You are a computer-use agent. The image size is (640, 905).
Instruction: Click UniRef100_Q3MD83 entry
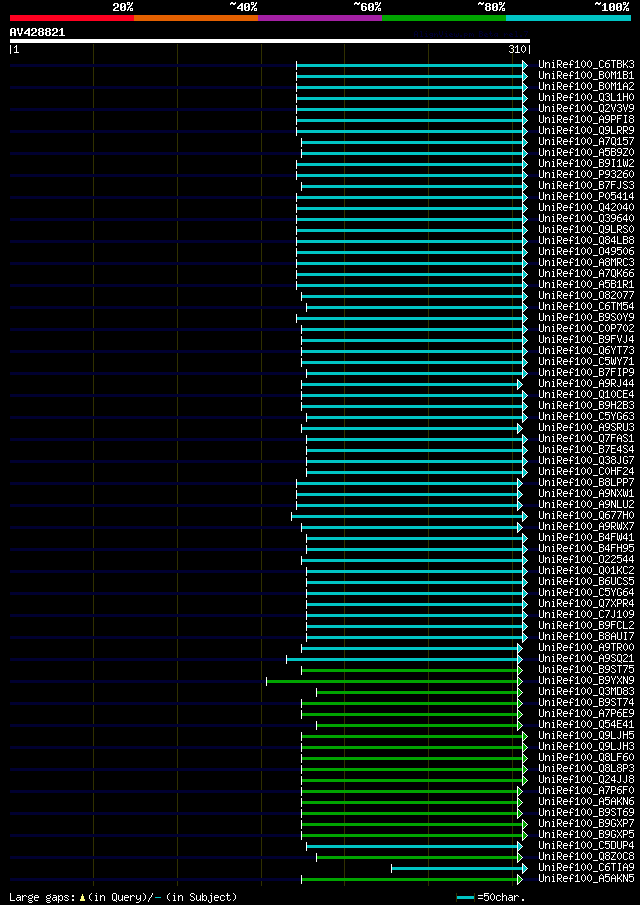tap(586, 693)
